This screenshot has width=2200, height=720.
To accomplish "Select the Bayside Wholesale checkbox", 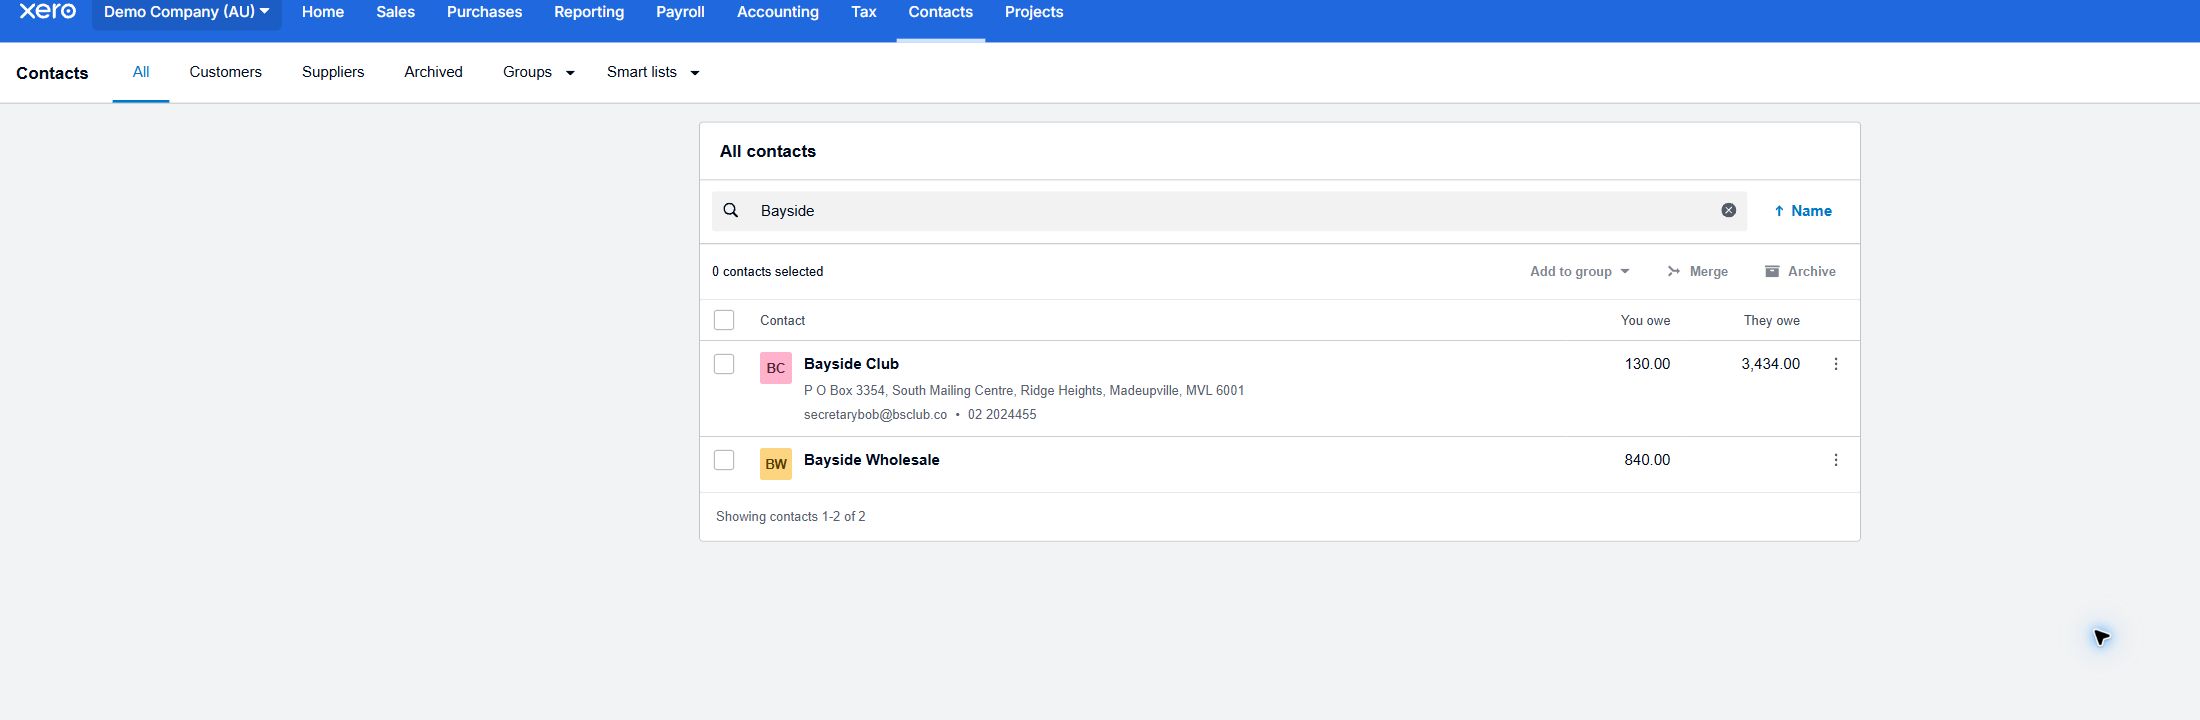I will (724, 460).
